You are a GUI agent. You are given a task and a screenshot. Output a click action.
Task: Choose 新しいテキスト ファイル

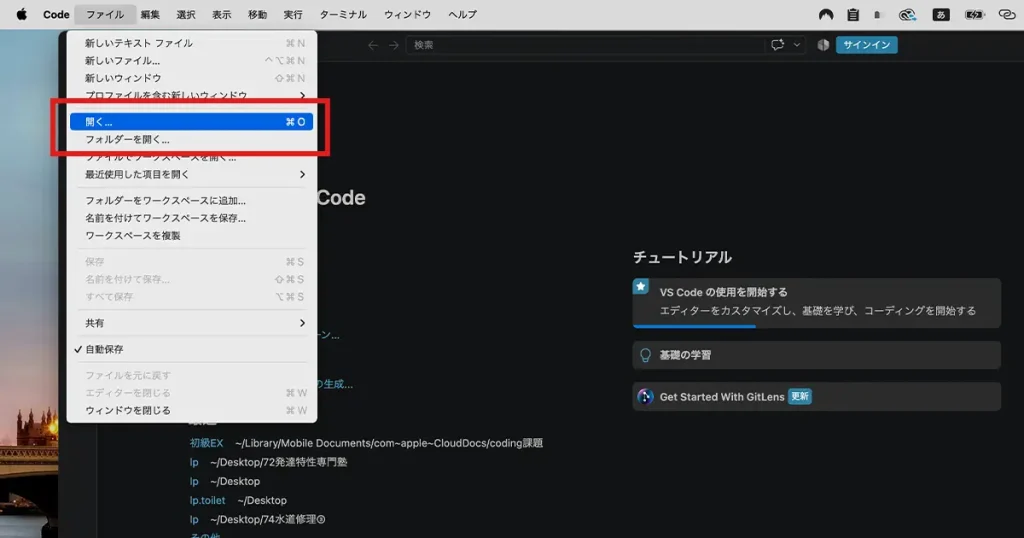(192, 43)
